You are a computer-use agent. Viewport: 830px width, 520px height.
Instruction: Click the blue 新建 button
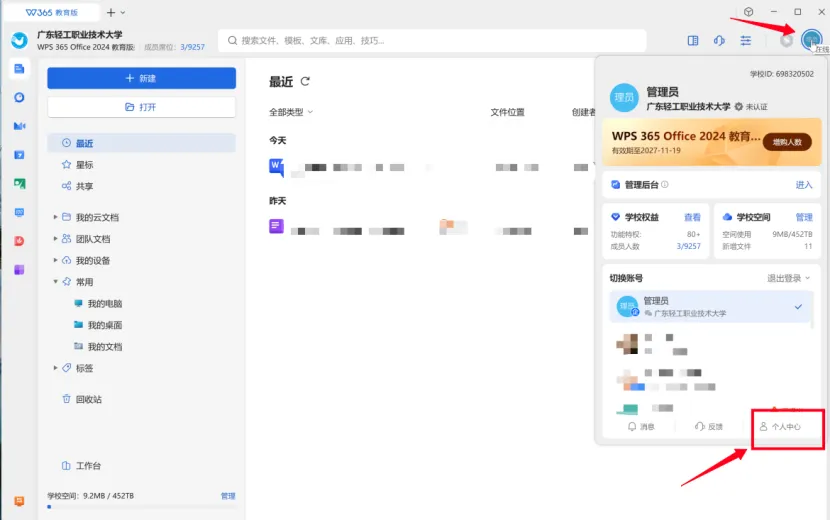[141, 78]
